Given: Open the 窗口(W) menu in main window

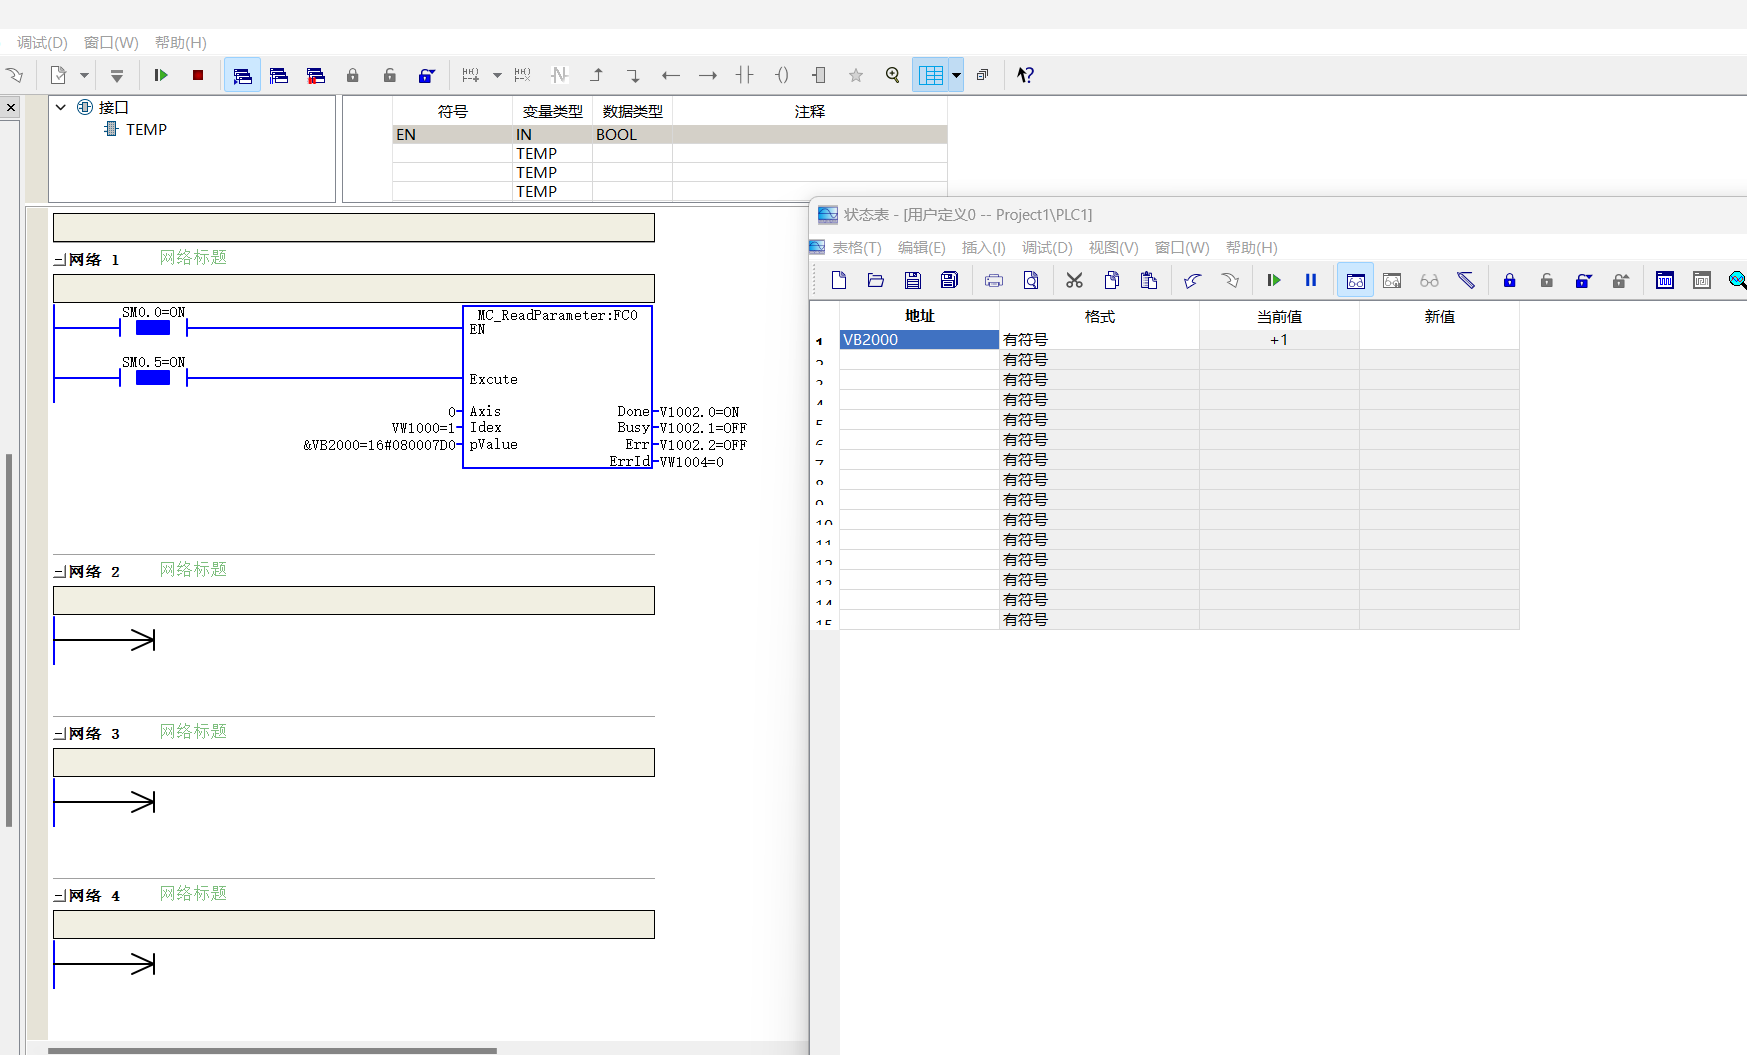Looking at the screenshot, I should tap(111, 42).
